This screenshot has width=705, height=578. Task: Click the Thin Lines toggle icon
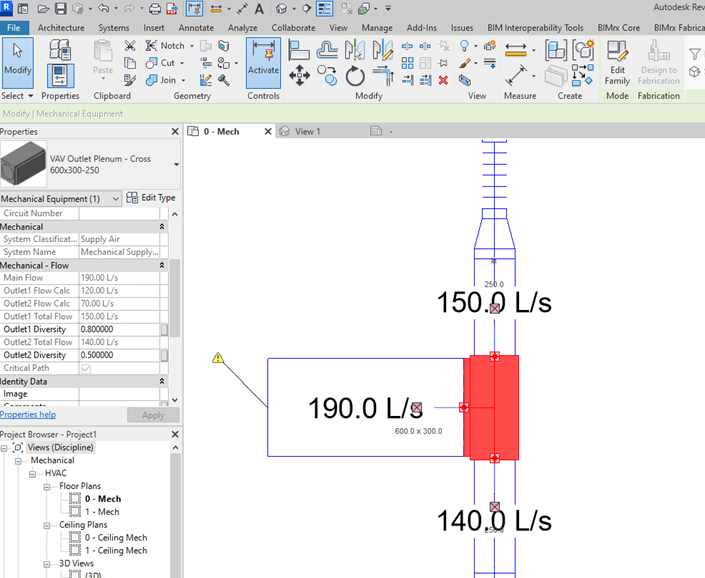point(324,9)
